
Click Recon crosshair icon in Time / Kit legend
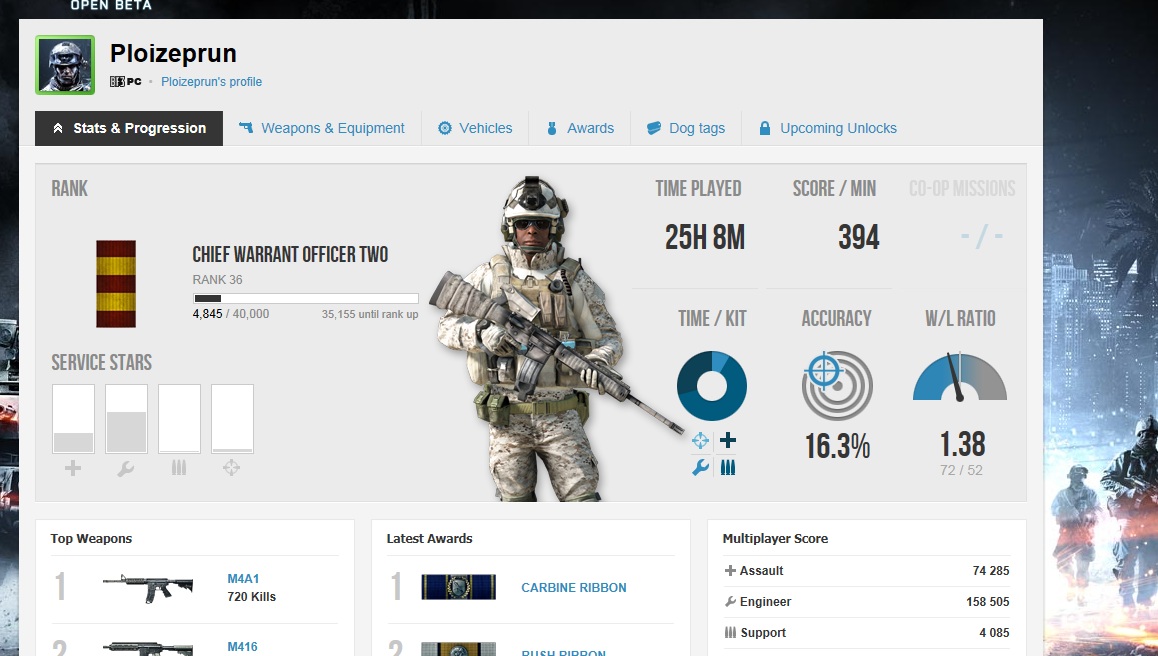(x=700, y=441)
